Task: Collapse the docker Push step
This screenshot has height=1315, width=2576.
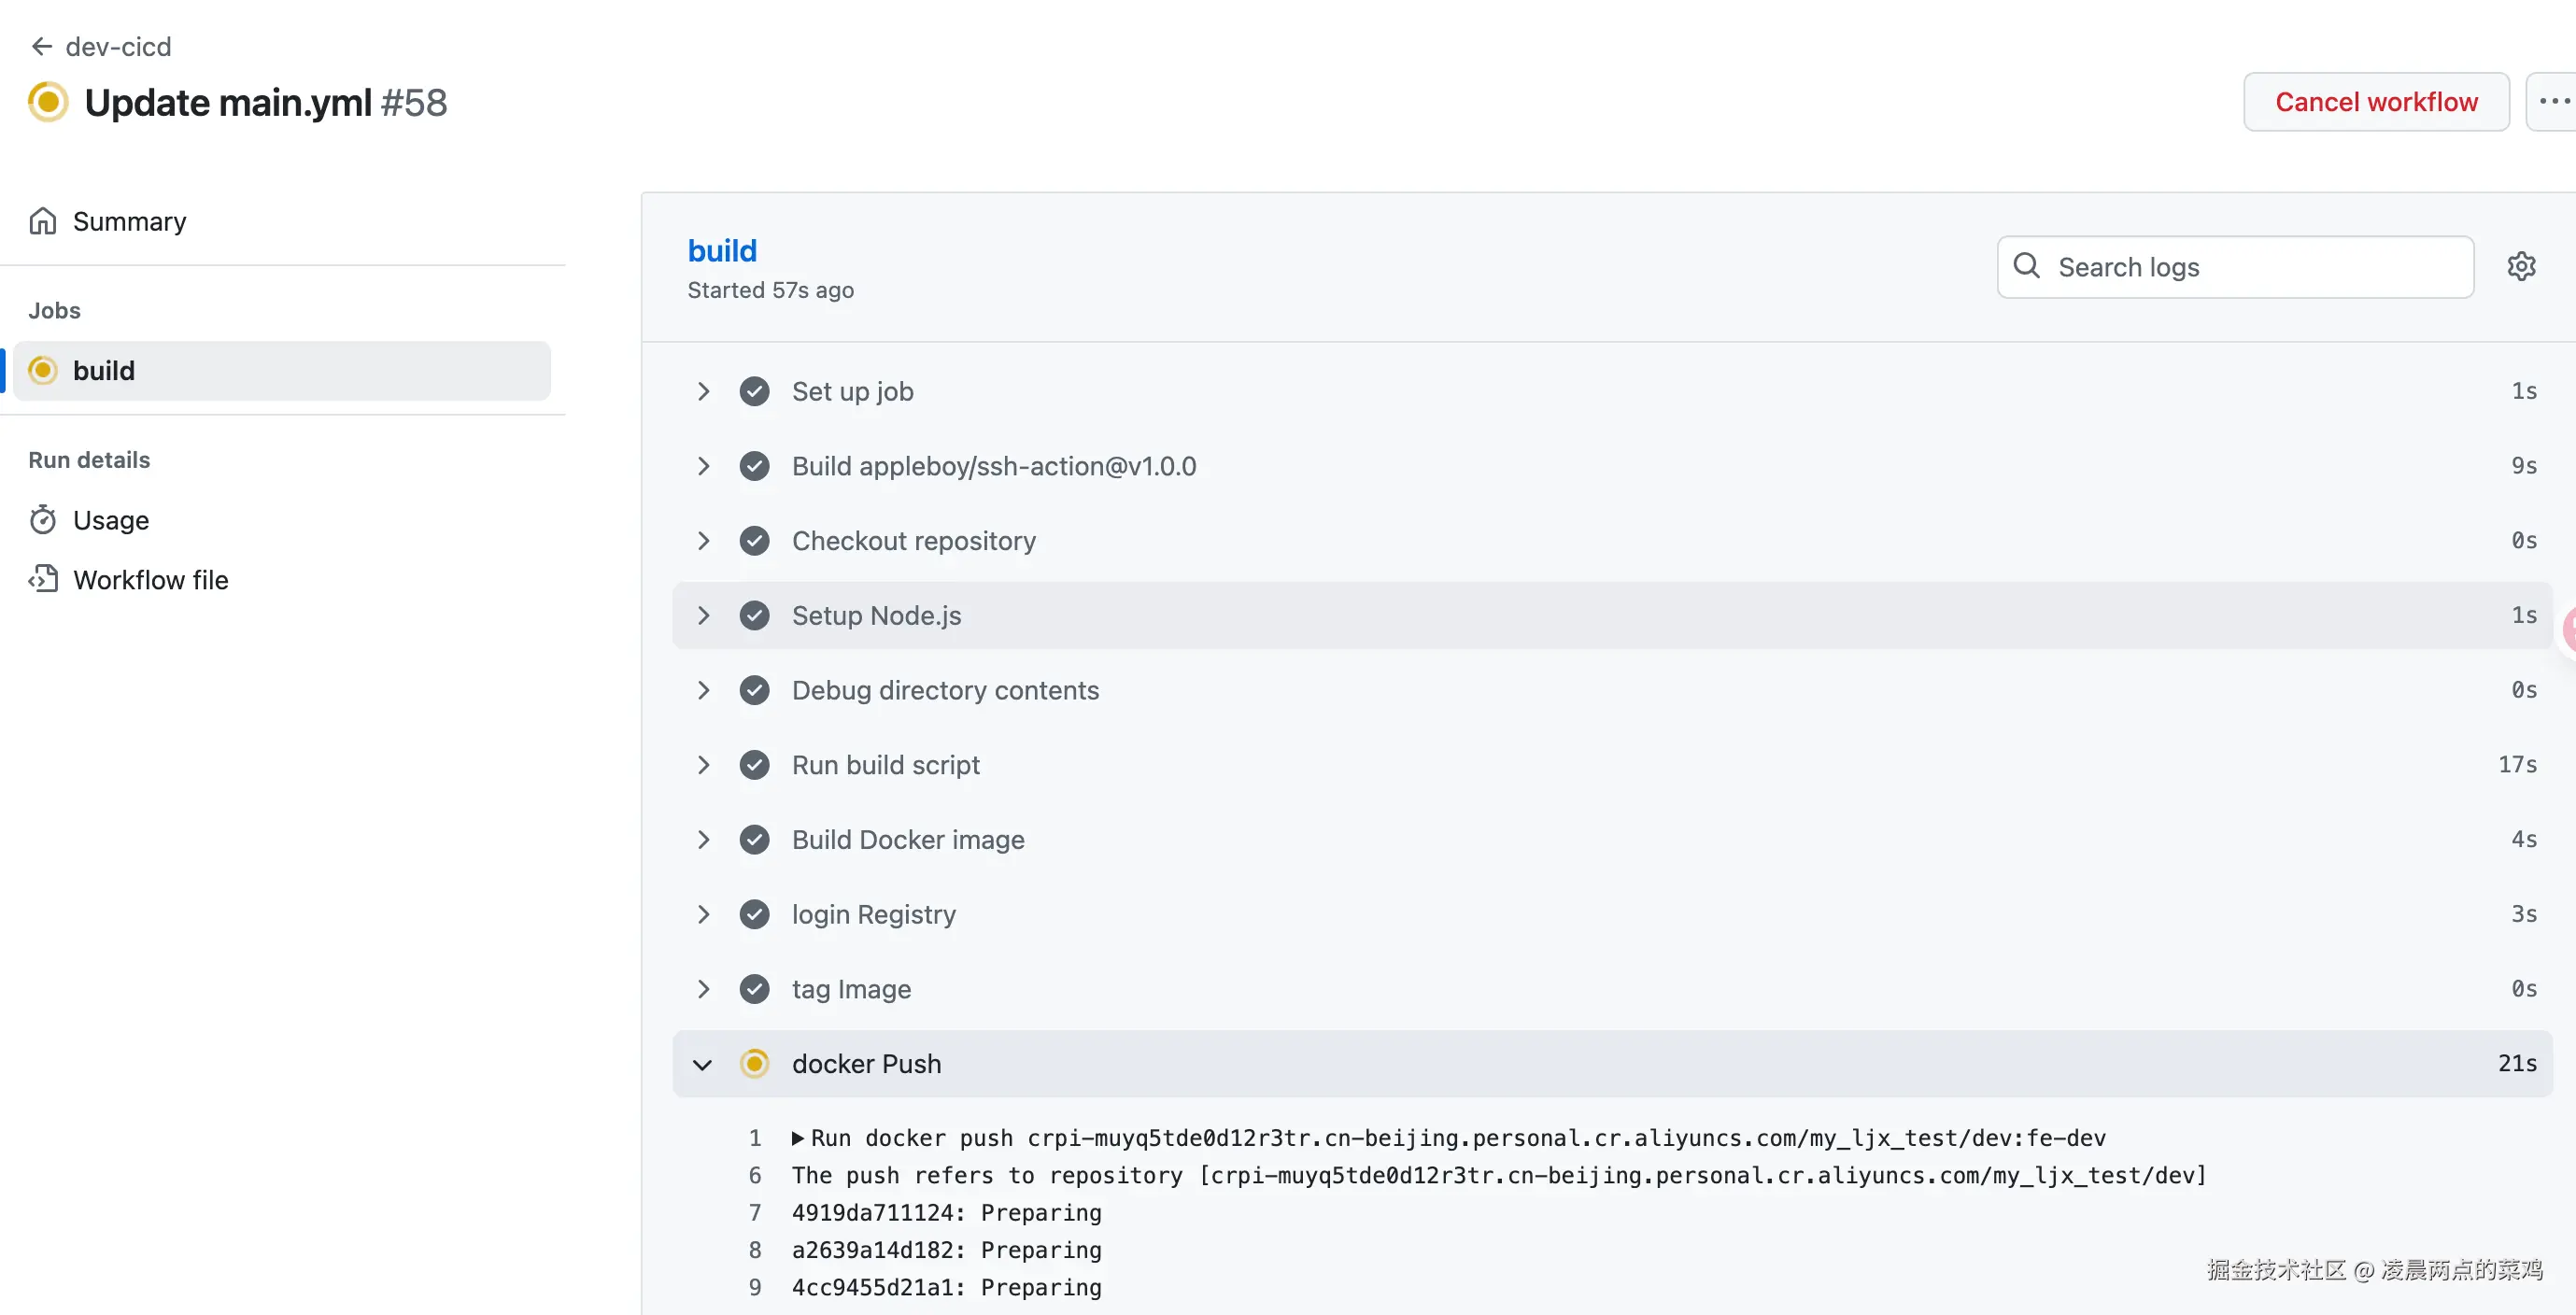Action: (x=703, y=1065)
